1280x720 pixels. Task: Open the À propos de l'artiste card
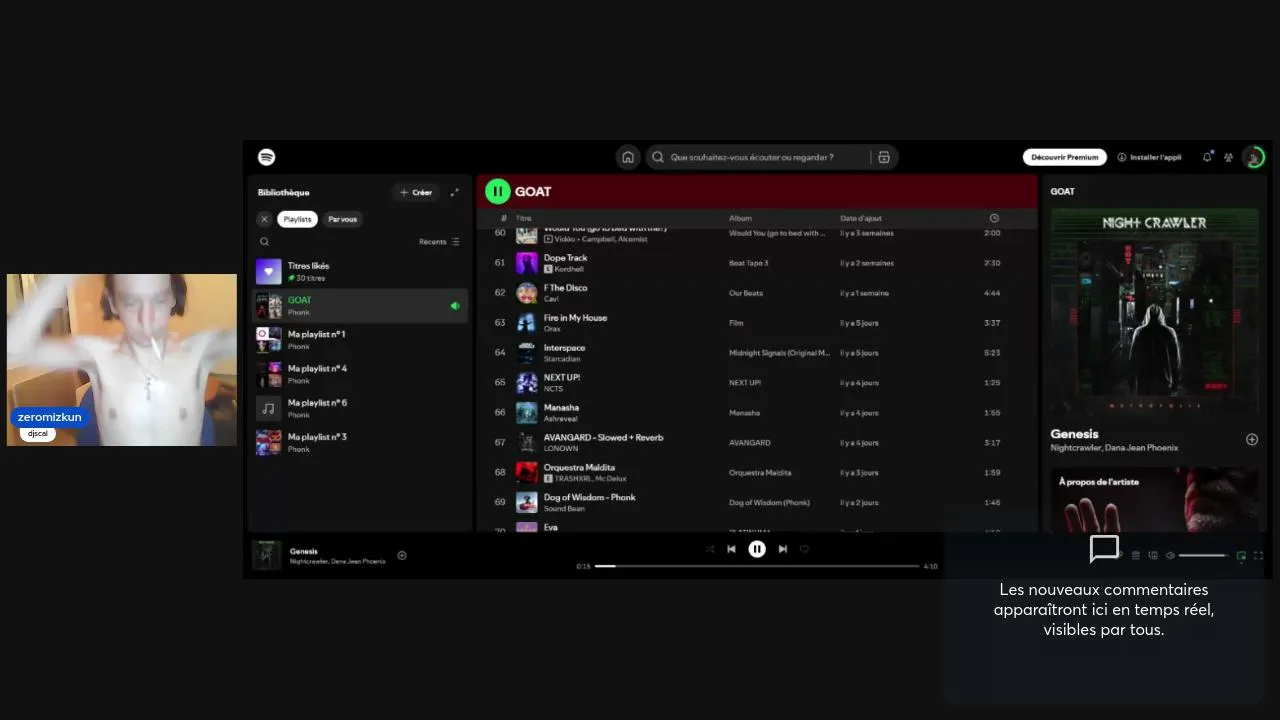1154,499
